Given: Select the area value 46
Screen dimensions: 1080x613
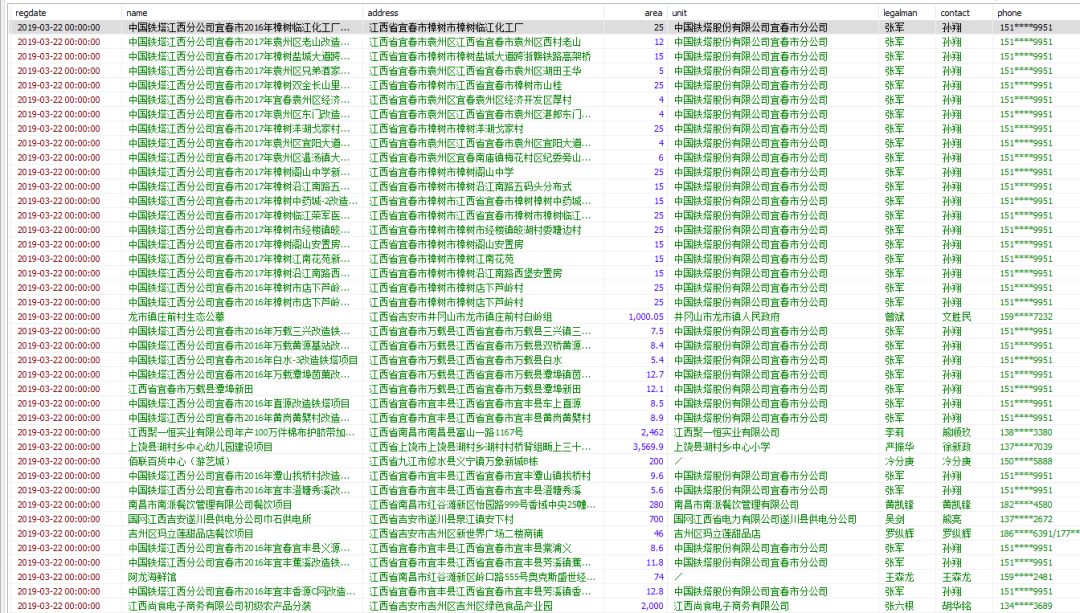Looking at the screenshot, I should tap(658, 534).
